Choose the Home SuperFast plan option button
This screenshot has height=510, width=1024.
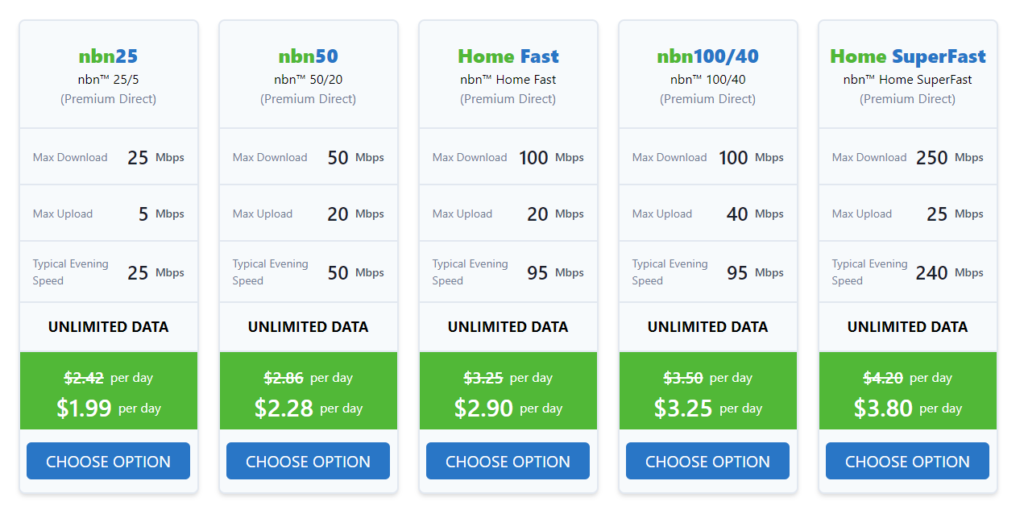click(908, 461)
